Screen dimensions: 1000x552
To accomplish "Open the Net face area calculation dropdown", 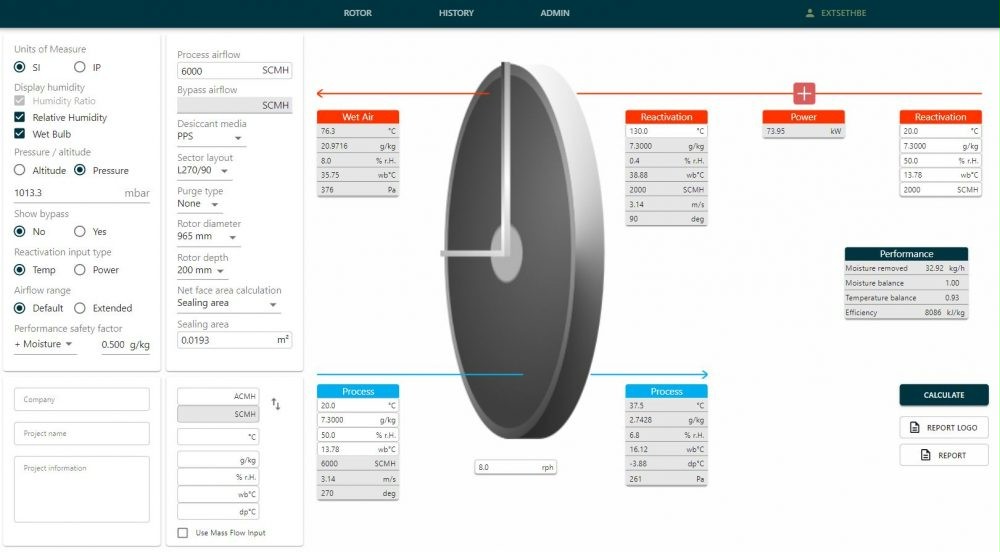I will coord(228,304).
